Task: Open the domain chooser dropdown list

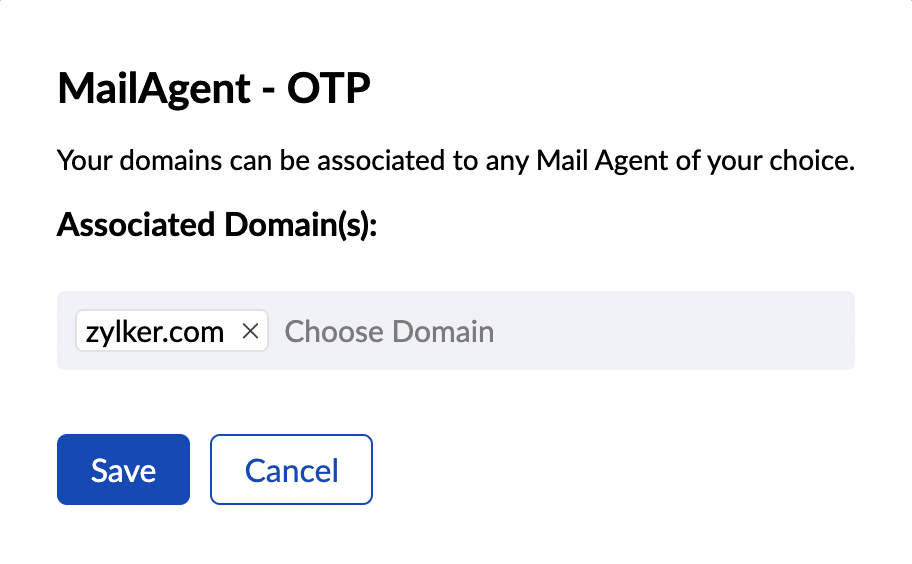Action: [560, 332]
